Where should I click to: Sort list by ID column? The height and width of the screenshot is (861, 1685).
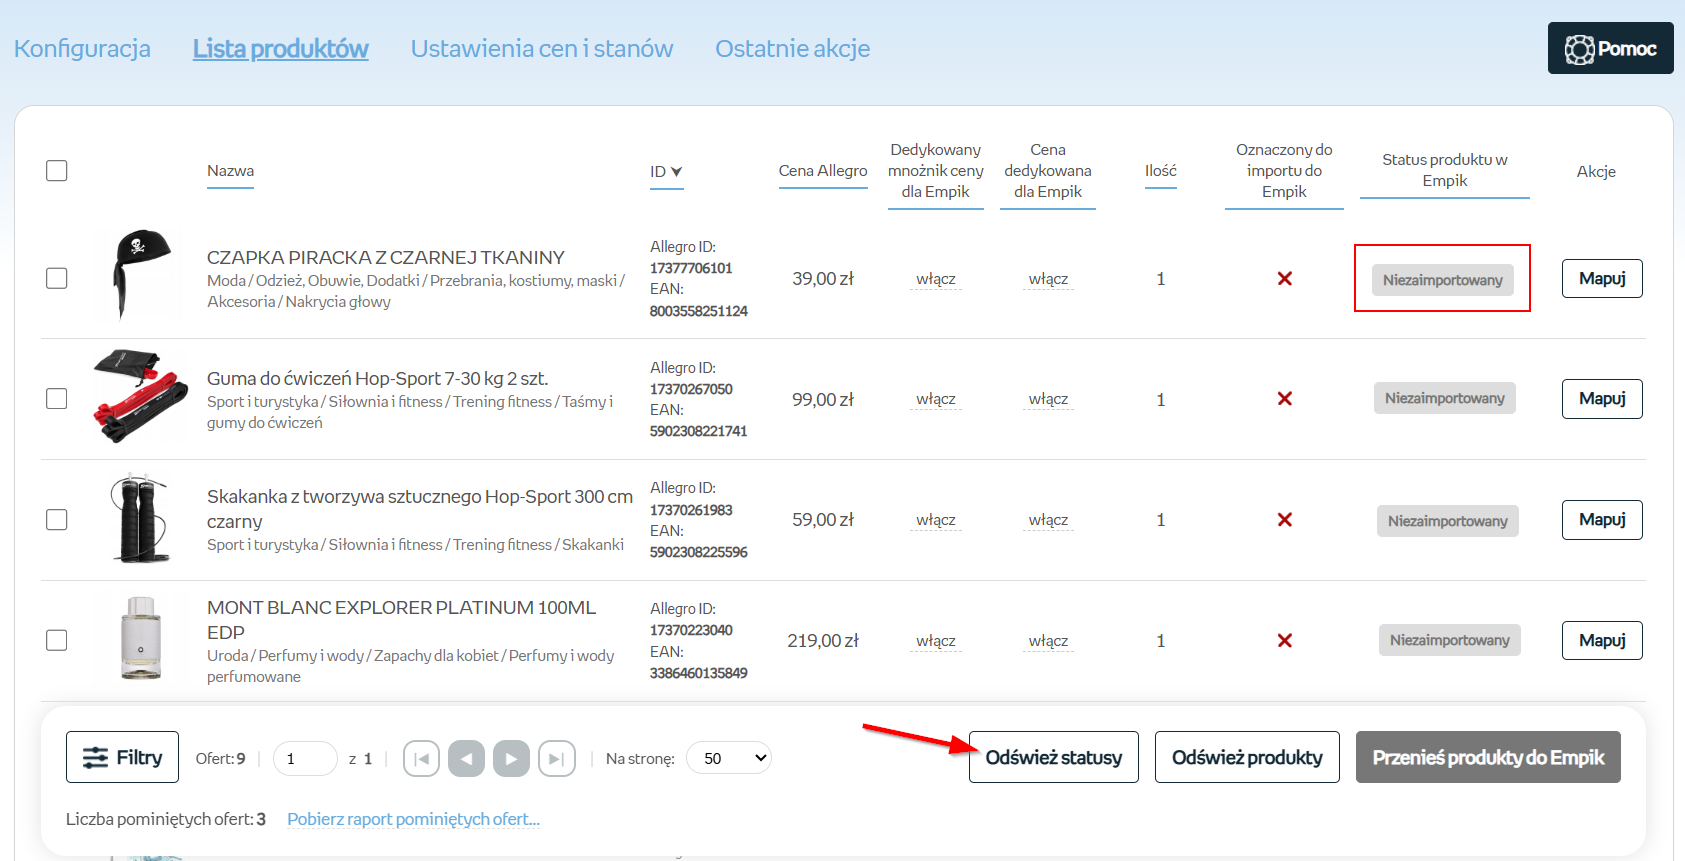[665, 172]
